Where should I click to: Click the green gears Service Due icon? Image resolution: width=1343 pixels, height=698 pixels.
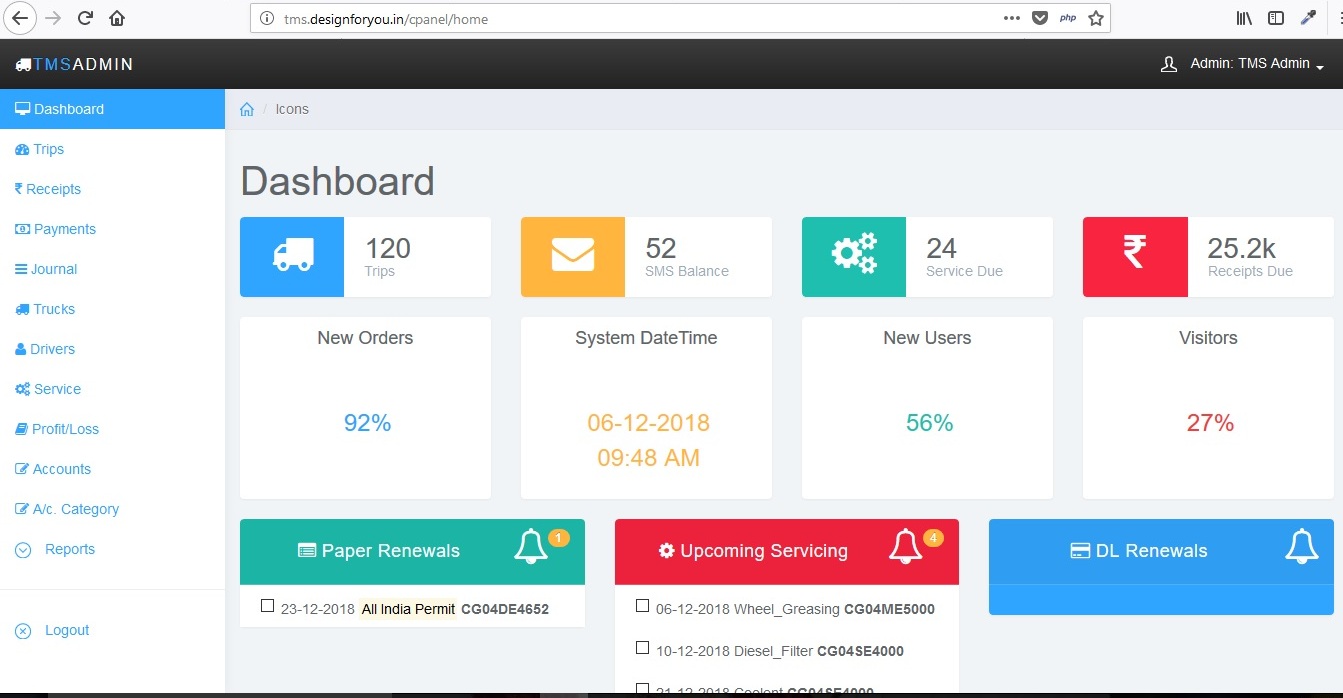pos(854,257)
